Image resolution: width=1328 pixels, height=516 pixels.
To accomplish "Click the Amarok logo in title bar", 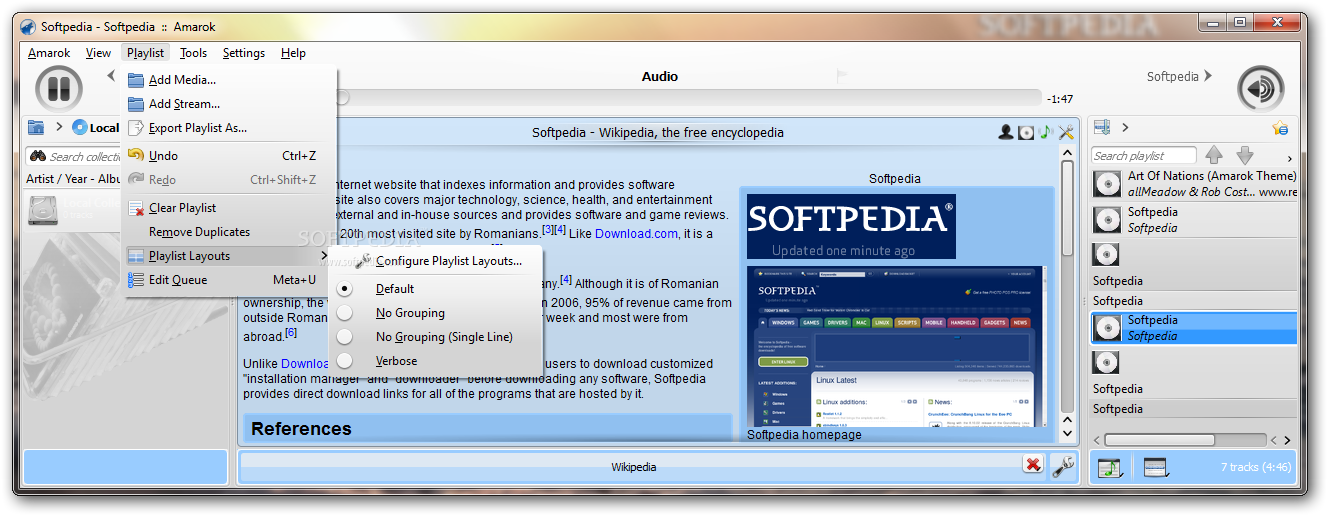I will click(x=28, y=27).
